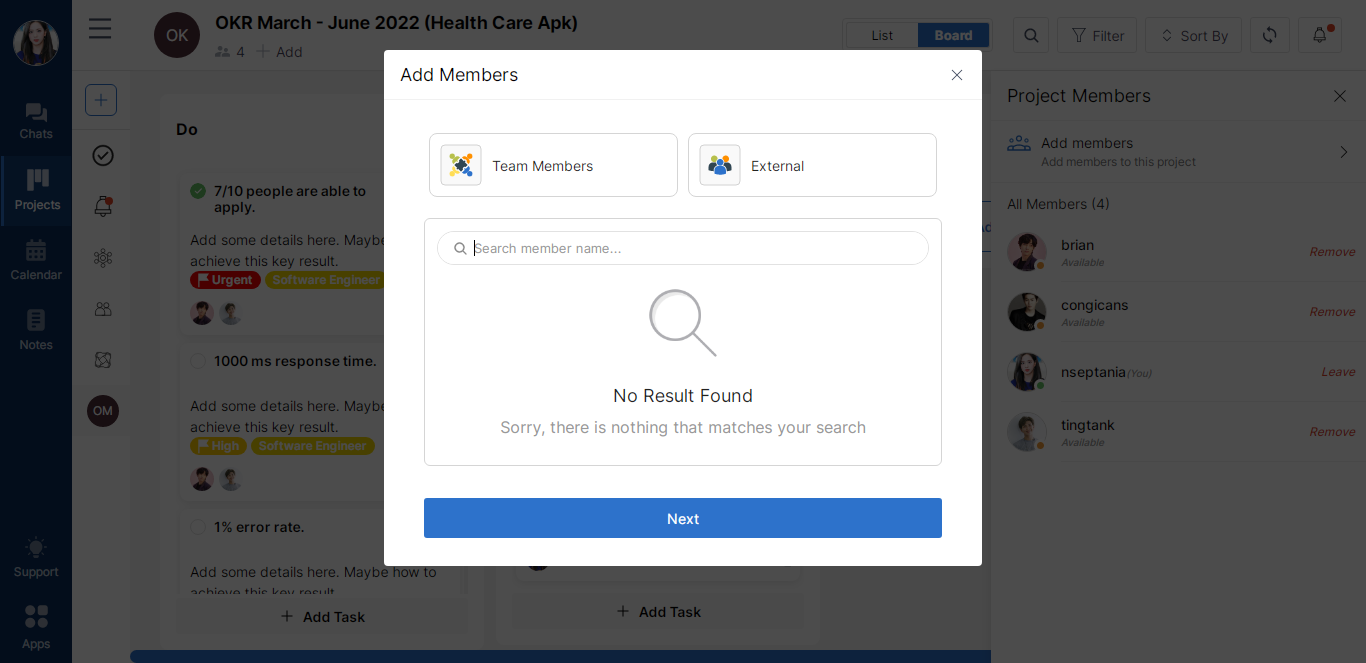Switch to the List view tab
The width and height of the screenshot is (1366, 663).
(x=882, y=35)
